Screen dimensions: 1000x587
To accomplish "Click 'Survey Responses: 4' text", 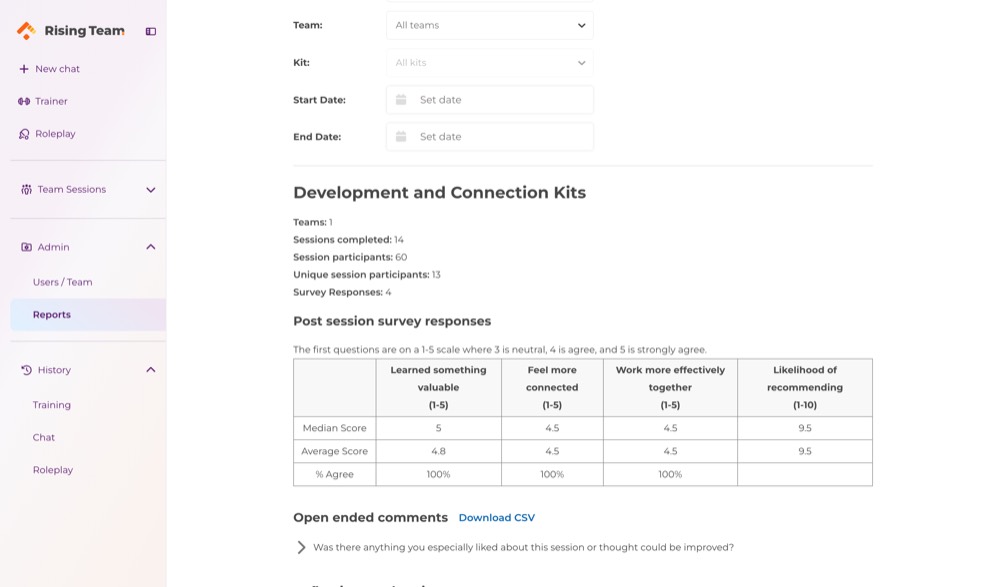I will [x=342, y=292].
